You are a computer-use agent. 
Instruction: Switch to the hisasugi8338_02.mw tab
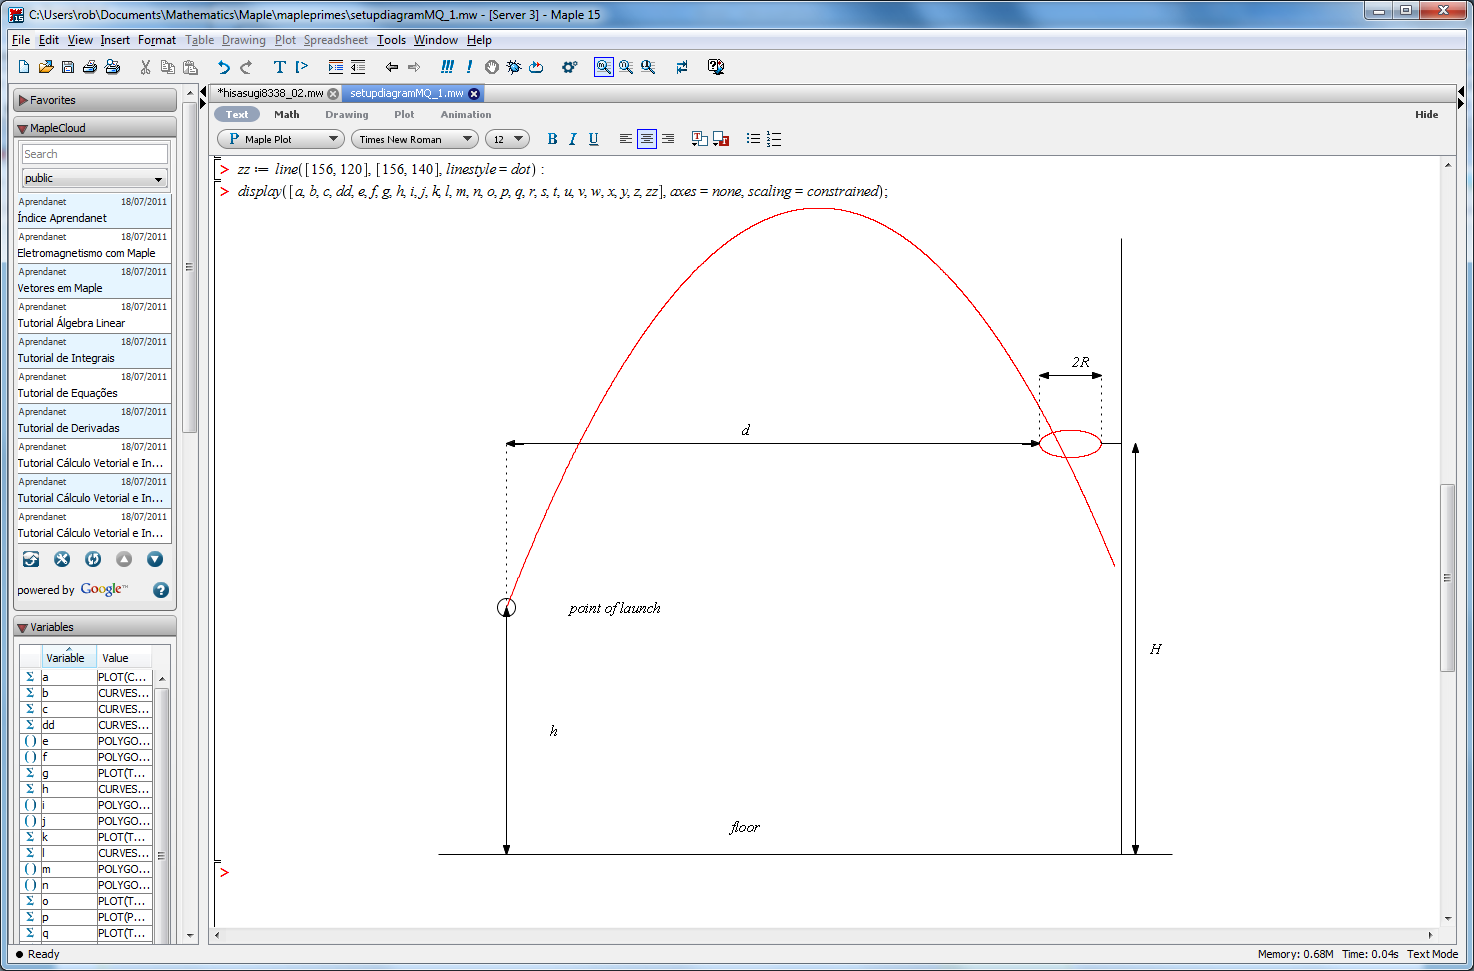click(270, 93)
